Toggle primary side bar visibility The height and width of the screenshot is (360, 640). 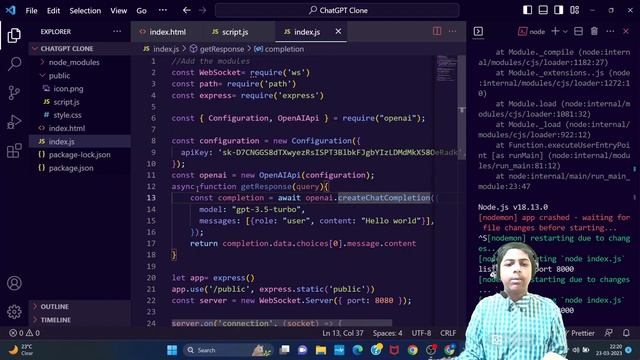pos(527,10)
